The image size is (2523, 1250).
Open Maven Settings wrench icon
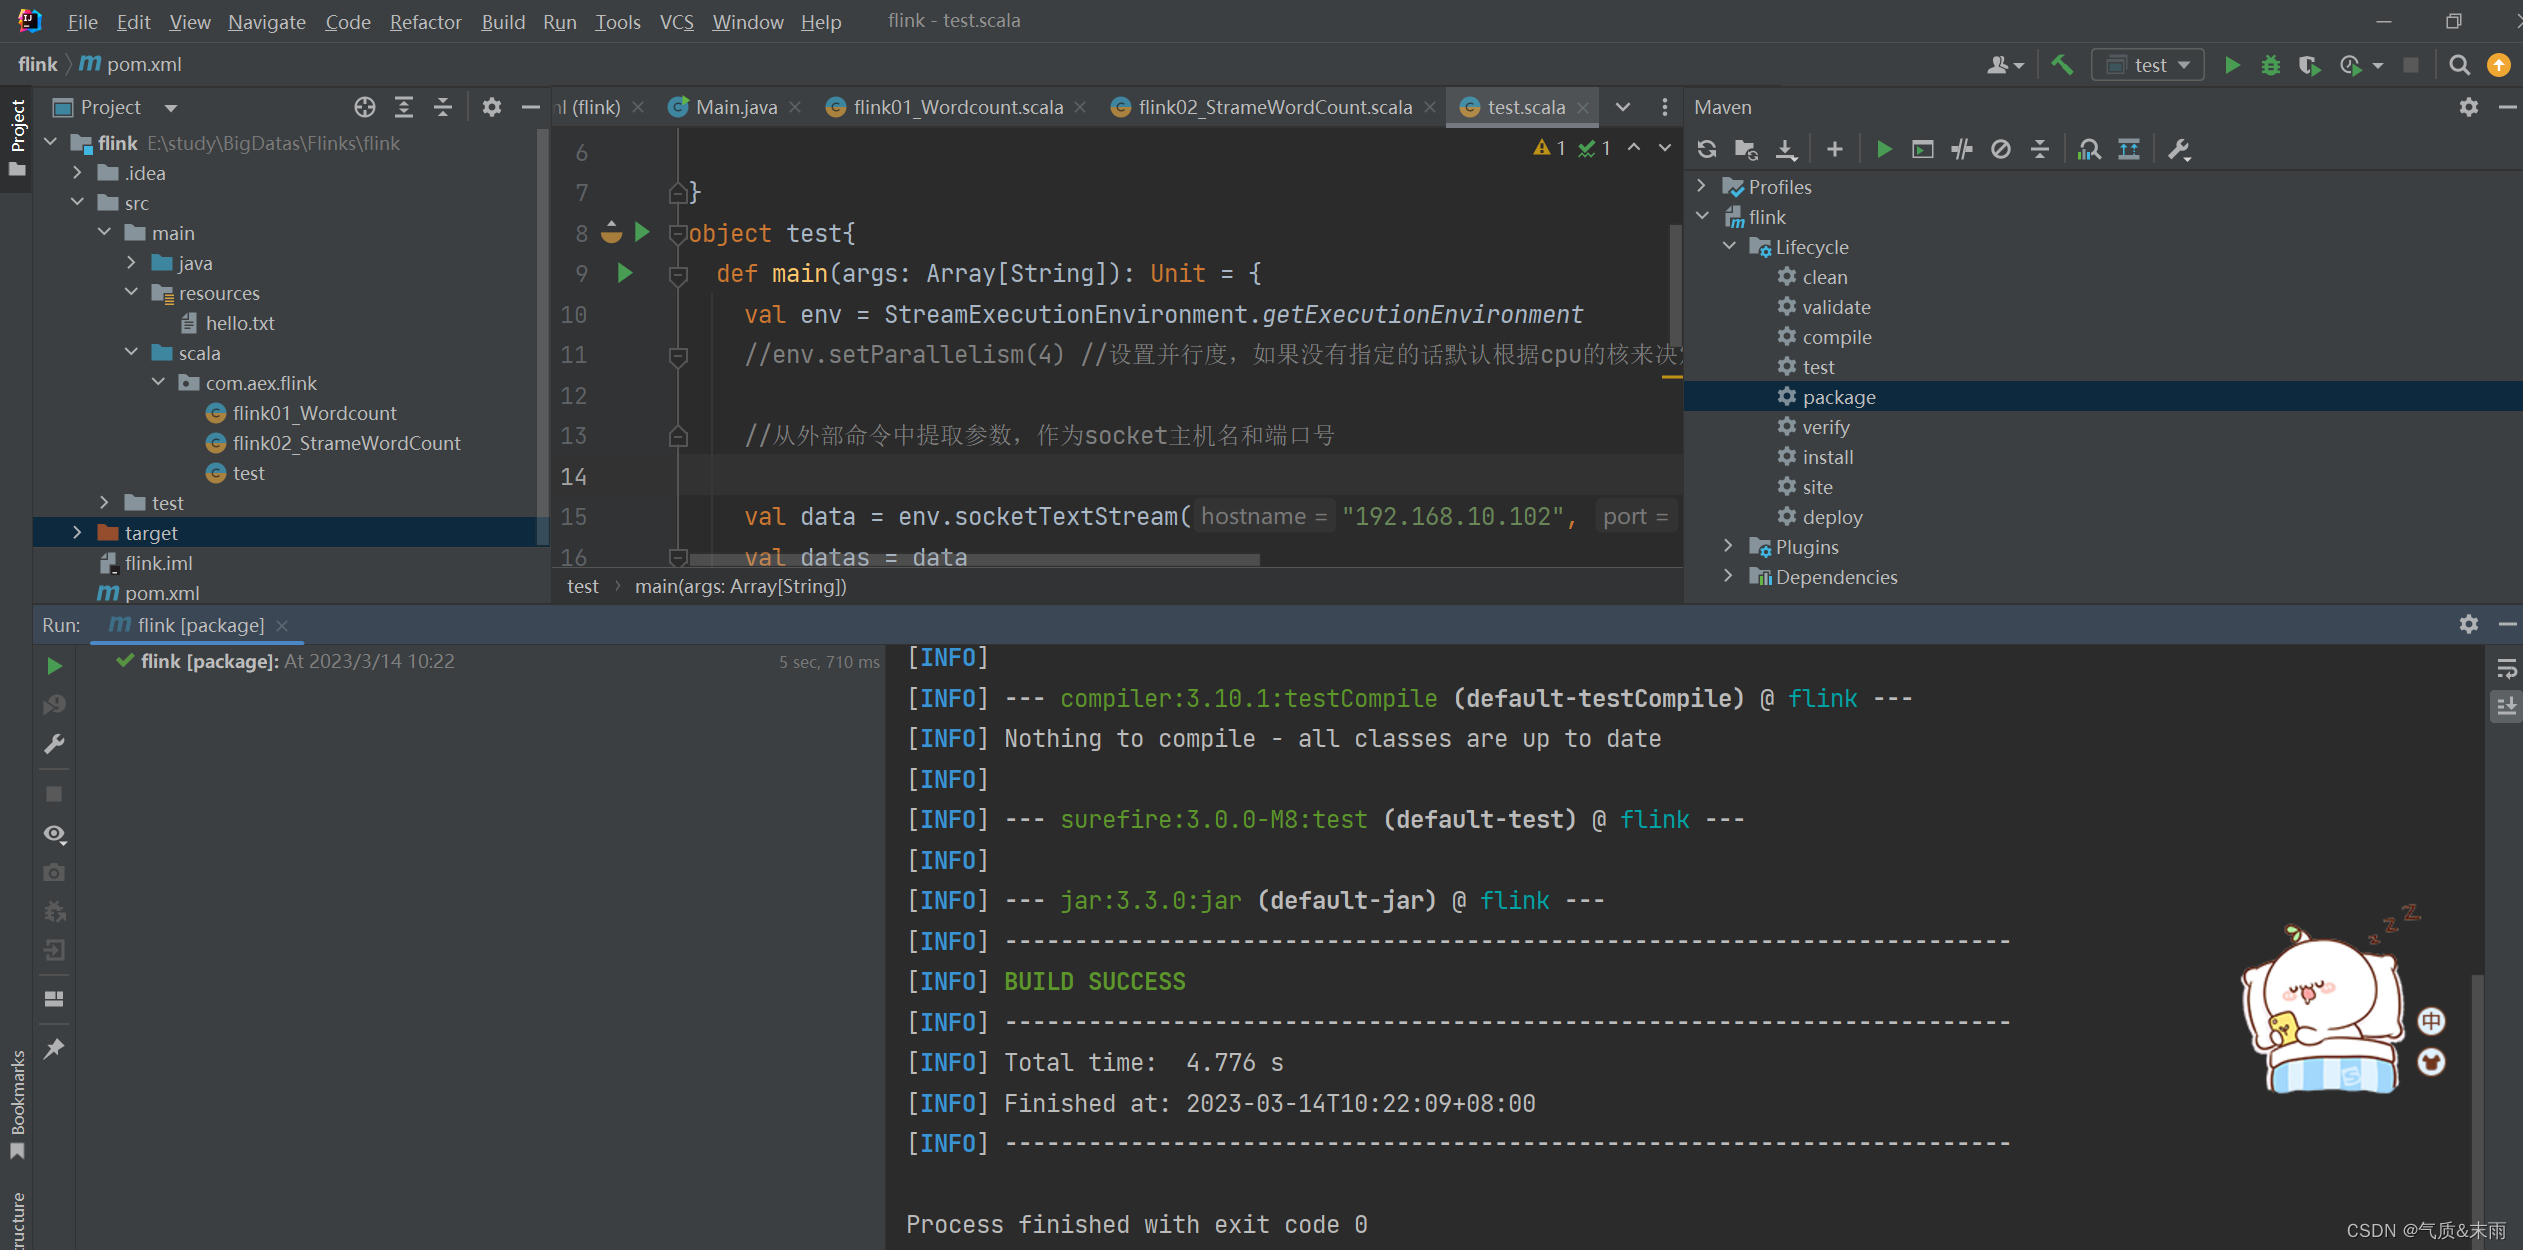coord(2179,149)
